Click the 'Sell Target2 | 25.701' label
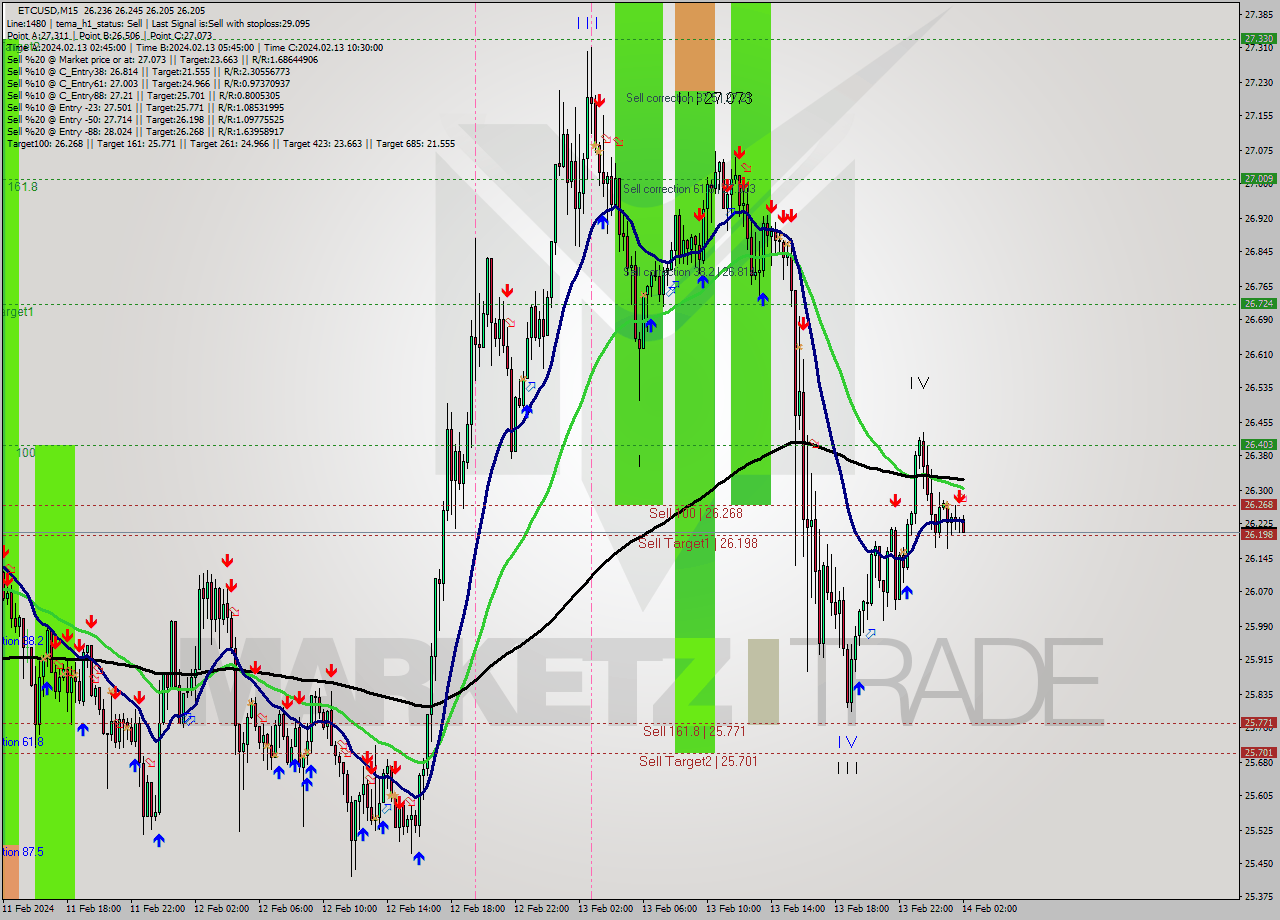Screen dimensions: 1280x920 click(698, 761)
